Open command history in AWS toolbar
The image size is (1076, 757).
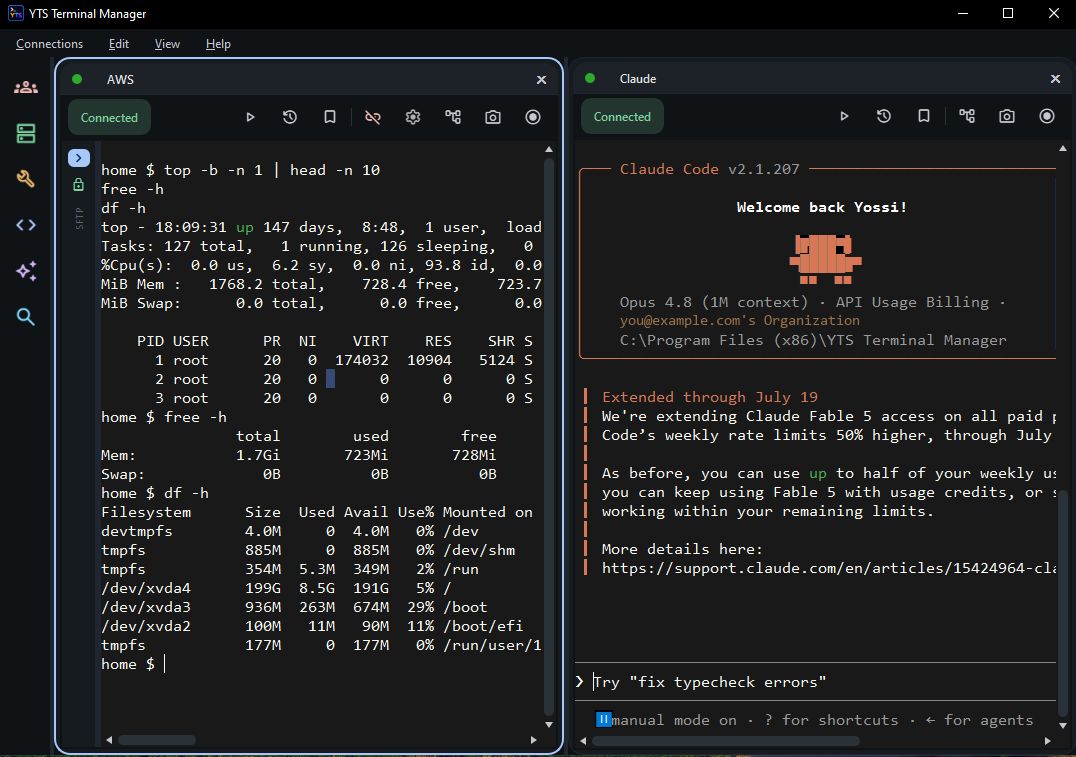tap(290, 117)
